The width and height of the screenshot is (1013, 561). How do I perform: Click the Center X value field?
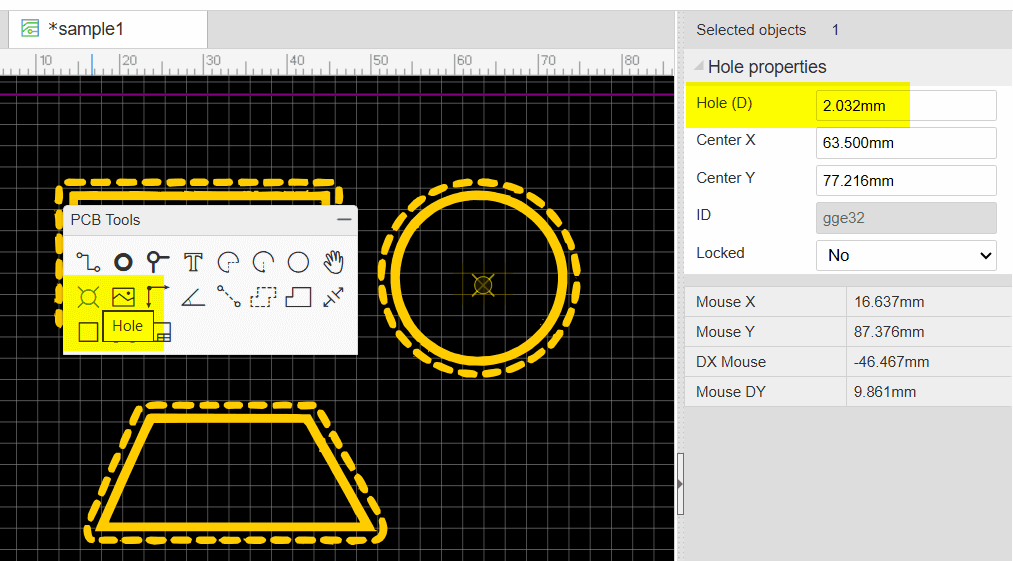click(906, 143)
